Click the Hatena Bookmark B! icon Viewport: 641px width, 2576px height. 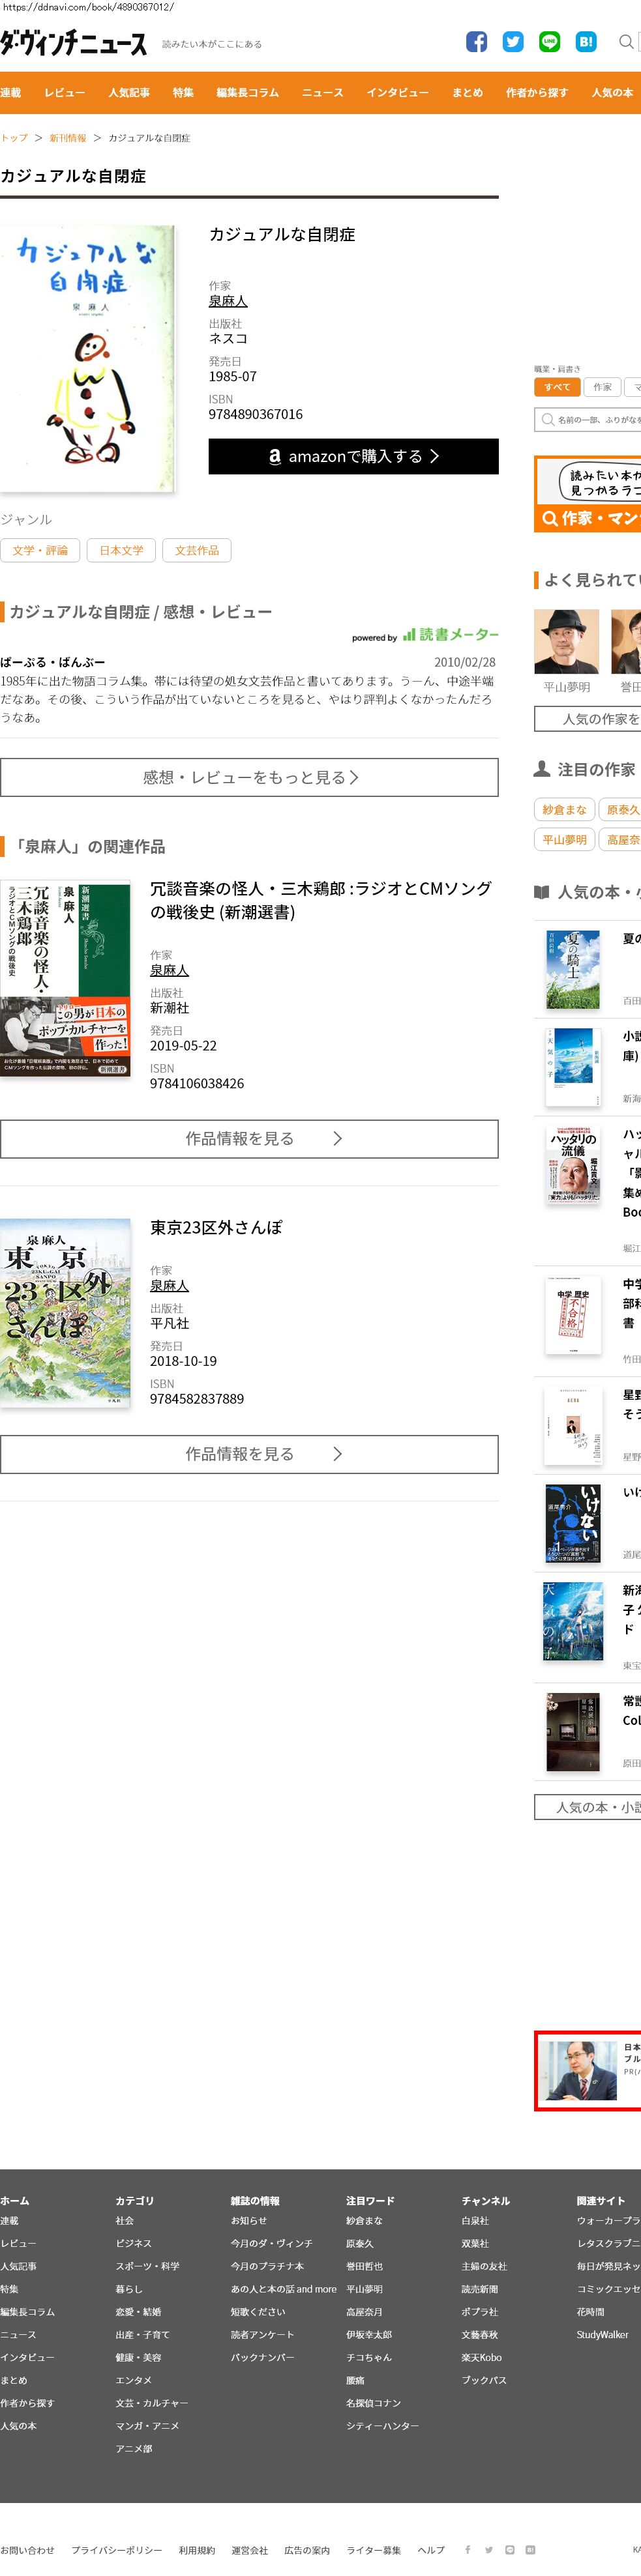coord(586,42)
